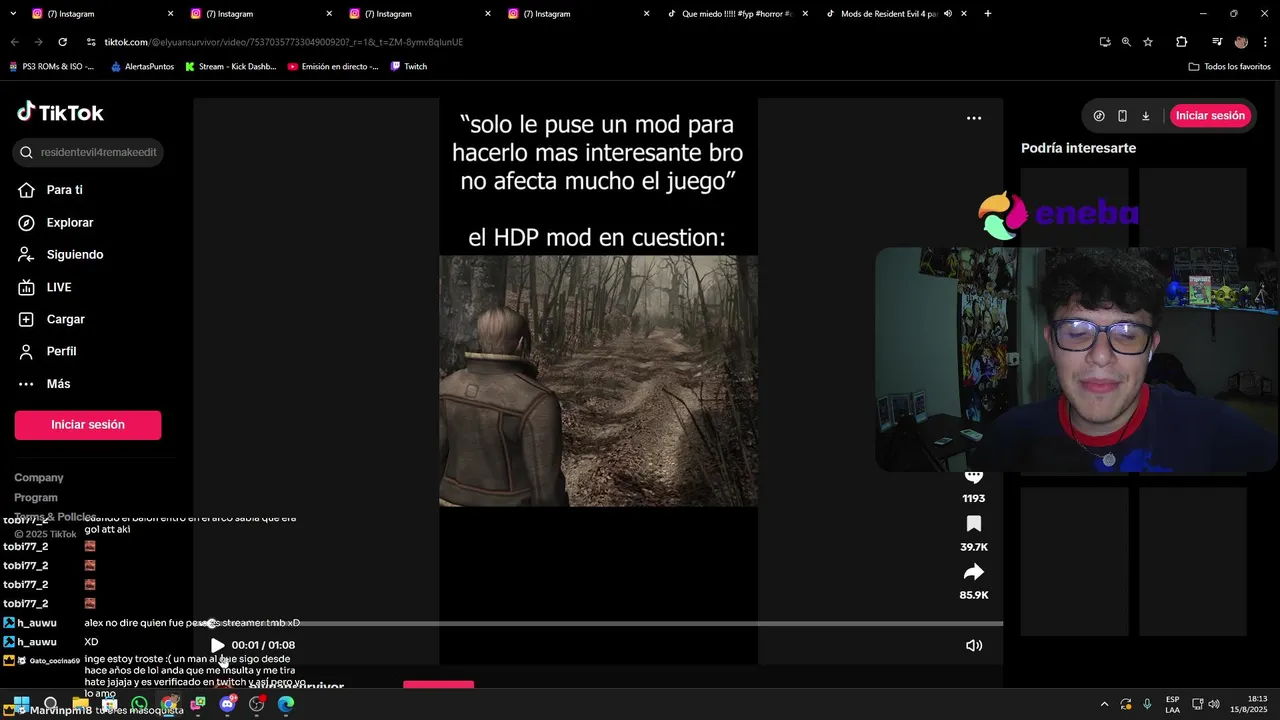Open the video's three-dot options menu
This screenshot has width=1280, height=720.
click(x=974, y=118)
